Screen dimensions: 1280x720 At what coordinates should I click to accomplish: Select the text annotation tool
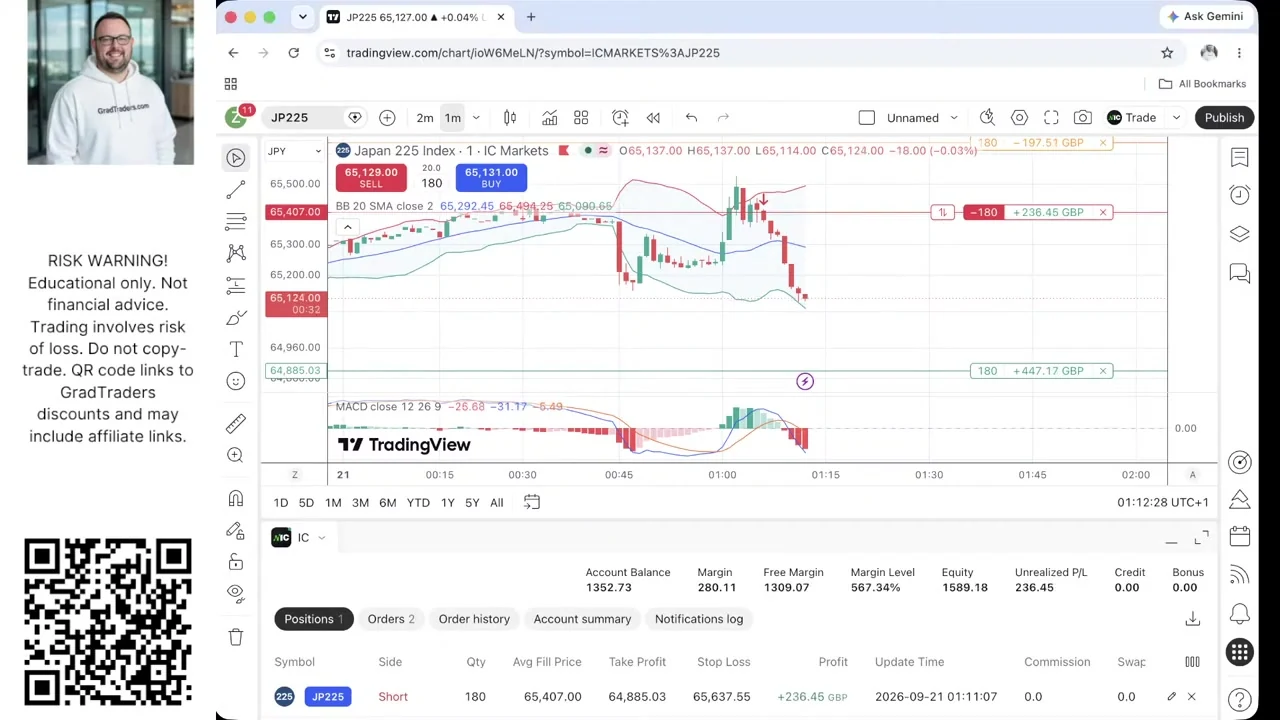coord(236,349)
